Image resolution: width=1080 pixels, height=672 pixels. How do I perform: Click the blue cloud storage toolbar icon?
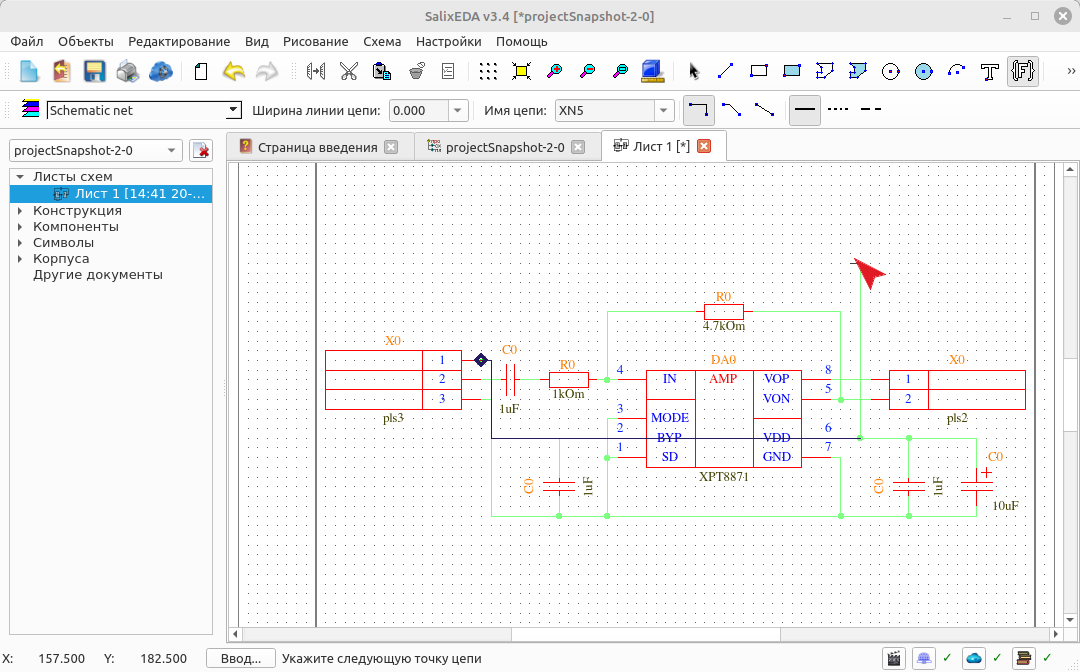pyautogui.click(x=160, y=71)
